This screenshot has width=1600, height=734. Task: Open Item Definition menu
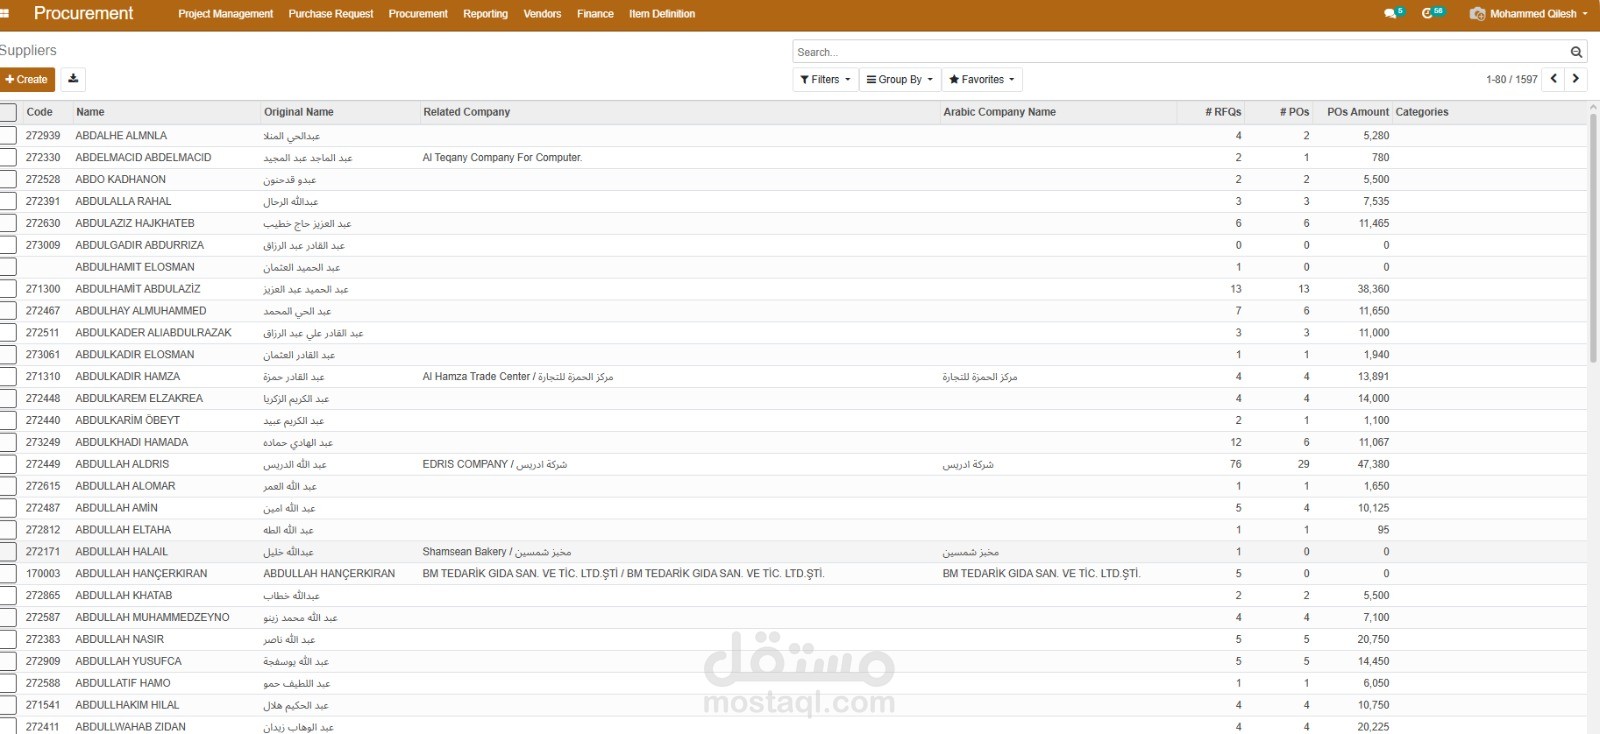pyautogui.click(x=662, y=14)
